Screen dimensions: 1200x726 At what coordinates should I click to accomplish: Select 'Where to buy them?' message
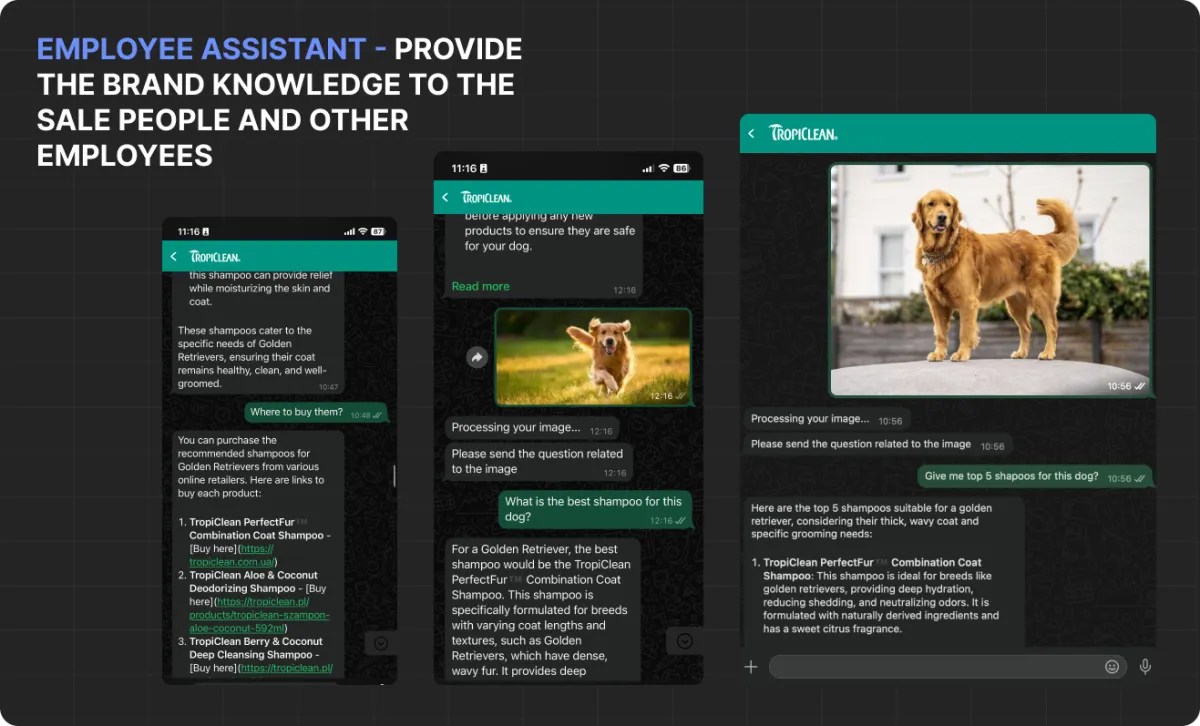tap(316, 413)
